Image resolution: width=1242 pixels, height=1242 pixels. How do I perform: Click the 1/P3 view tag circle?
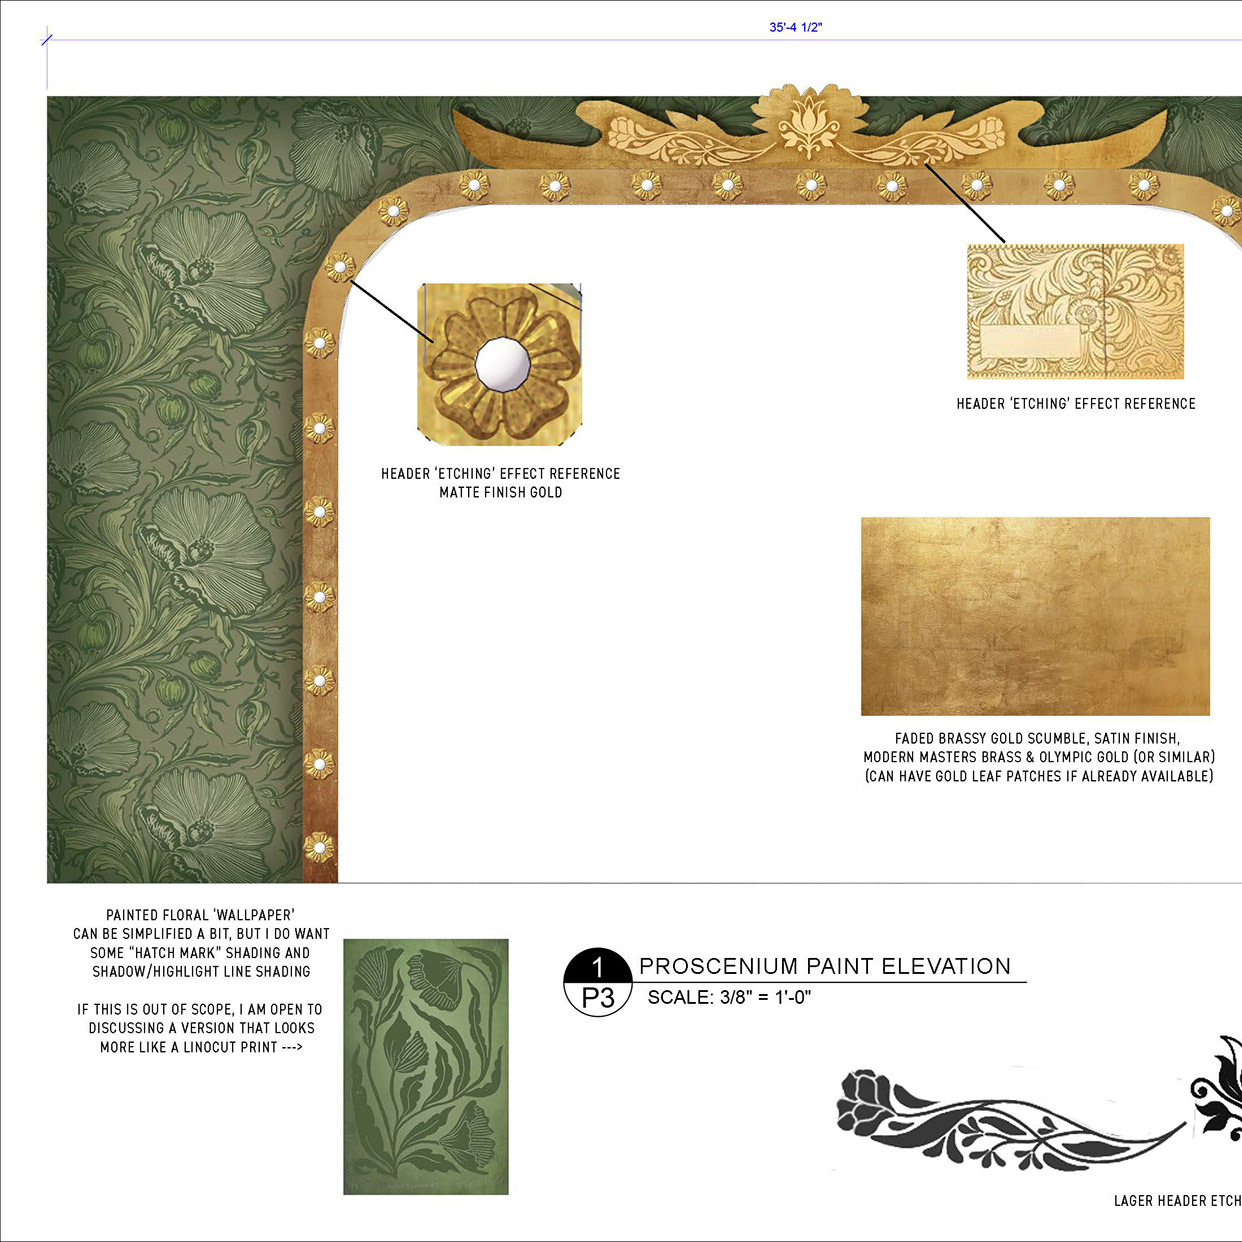598,982
